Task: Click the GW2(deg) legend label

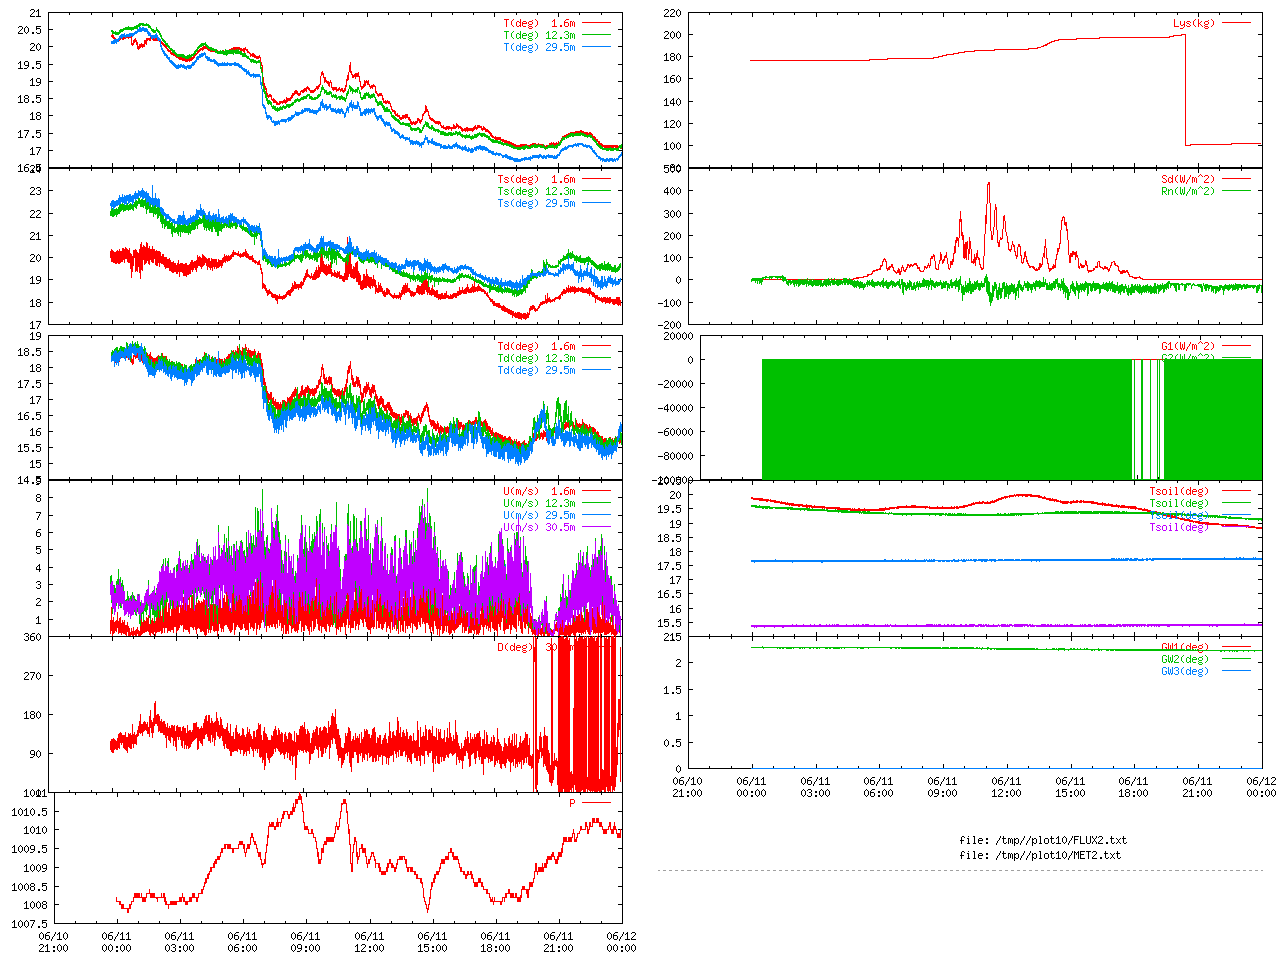Action: [x=1185, y=659]
